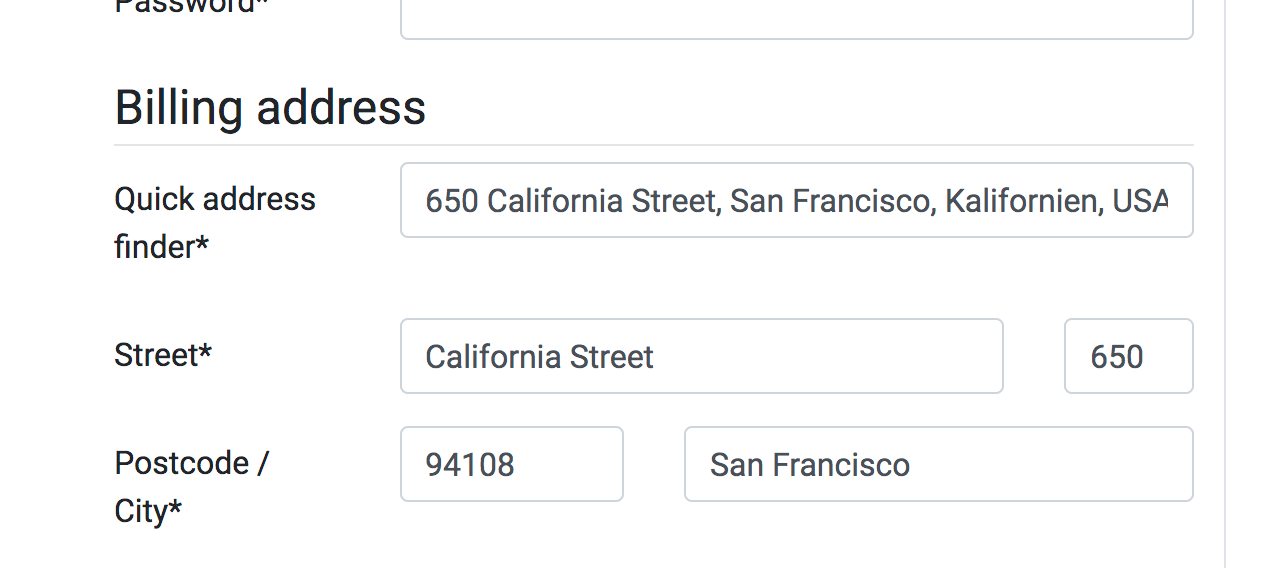Click the "City*" label line
This screenshot has width=1288, height=568.
(148, 511)
